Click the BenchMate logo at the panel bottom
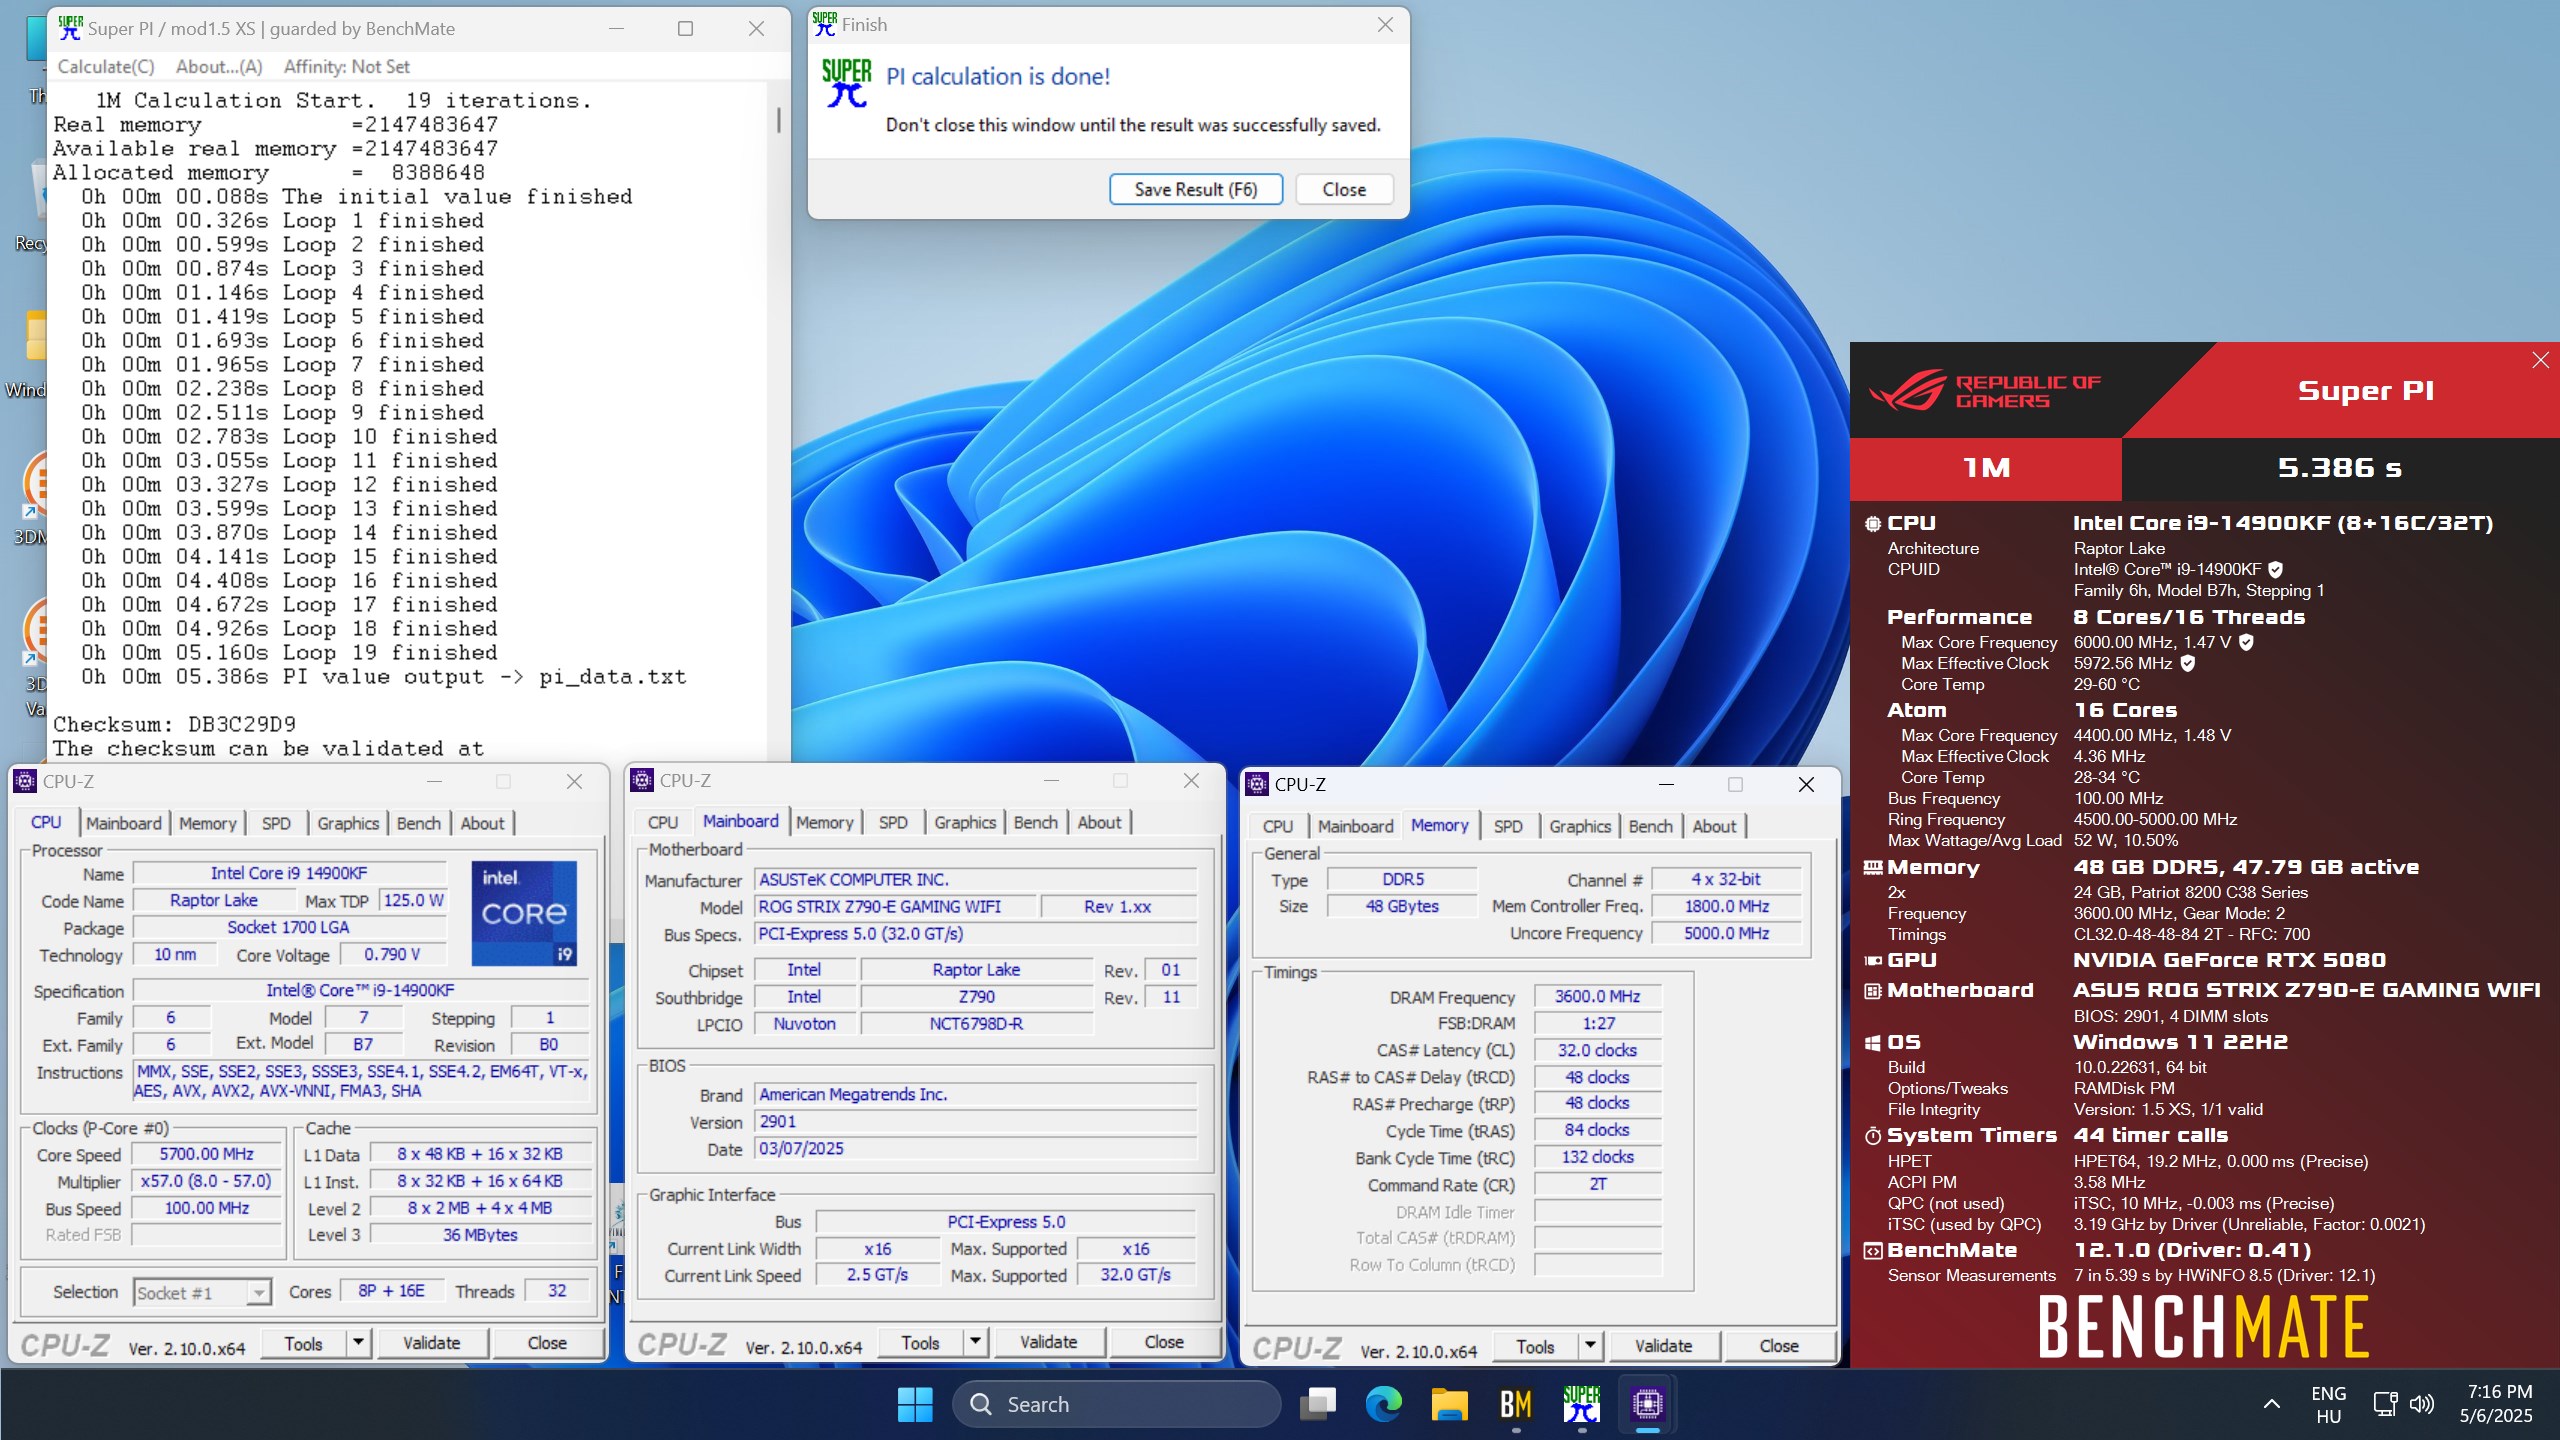This screenshot has height=1440, width=2560. (x=2203, y=1326)
